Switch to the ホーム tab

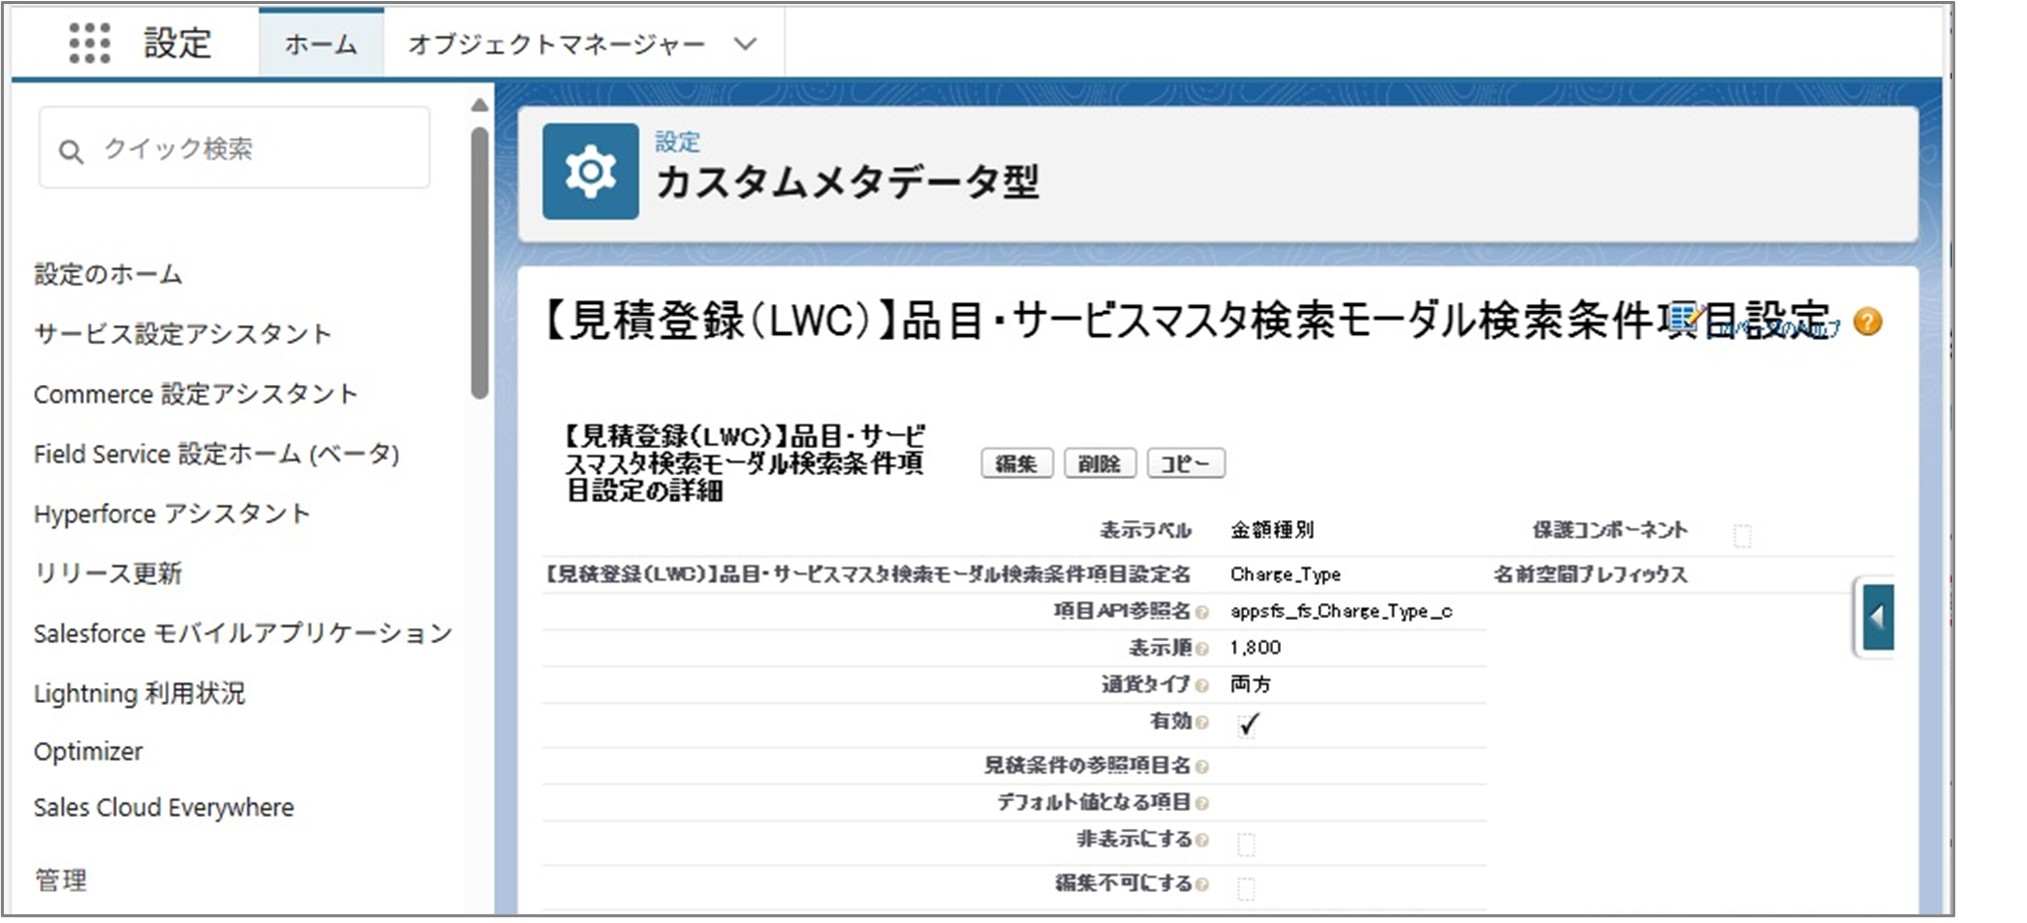point(319,43)
